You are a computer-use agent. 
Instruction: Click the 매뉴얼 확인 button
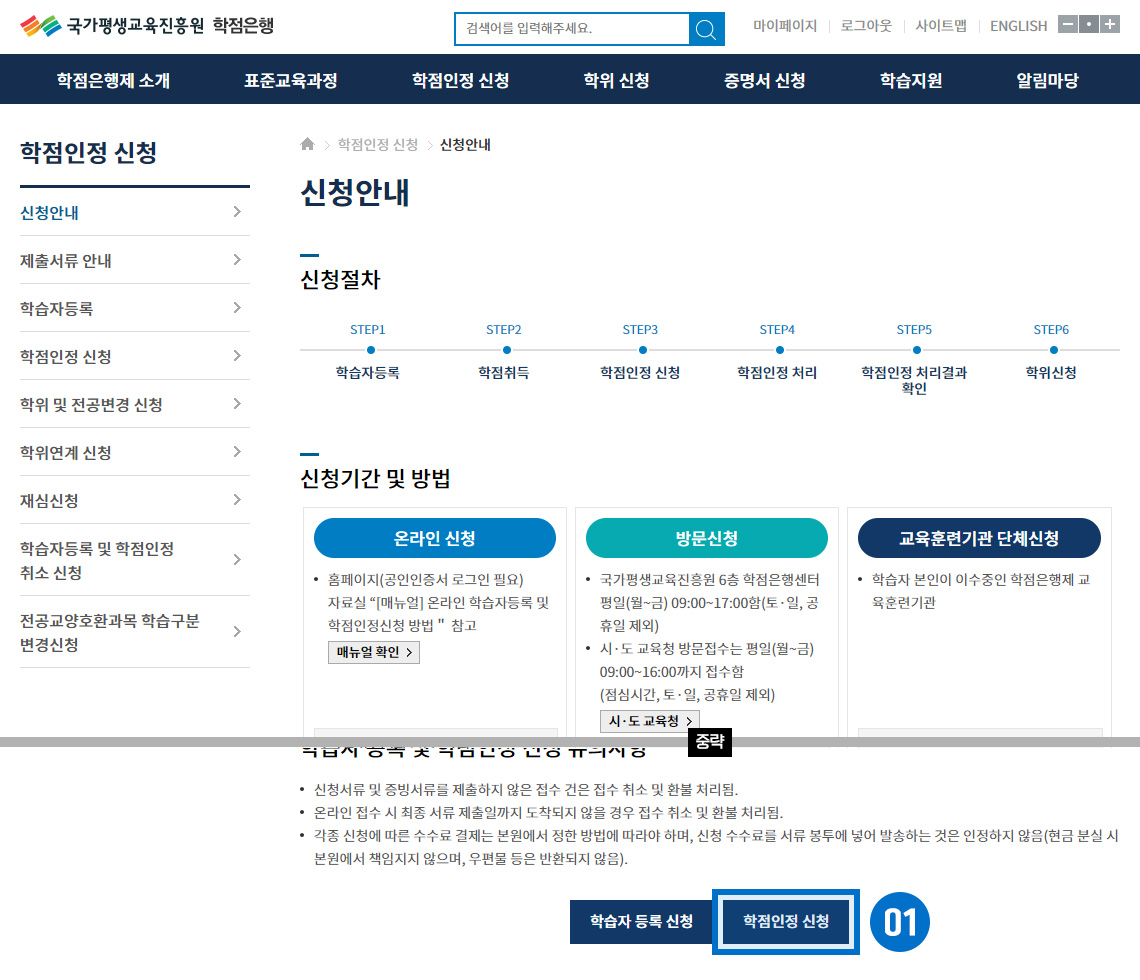click(x=374, y=652)
